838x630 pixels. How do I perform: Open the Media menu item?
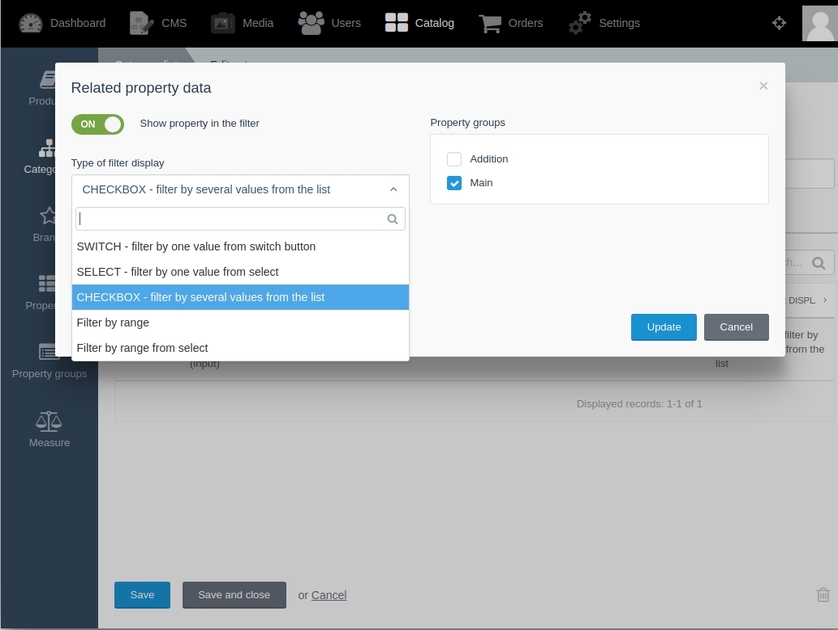point(242,23)
